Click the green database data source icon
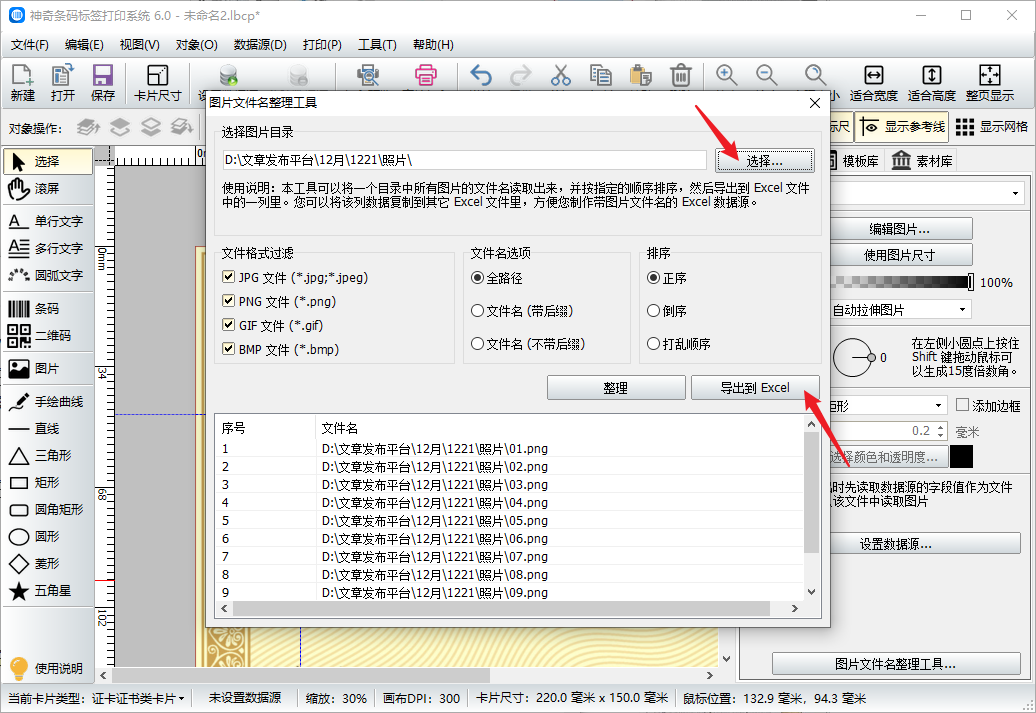 (x=229, y=75)
